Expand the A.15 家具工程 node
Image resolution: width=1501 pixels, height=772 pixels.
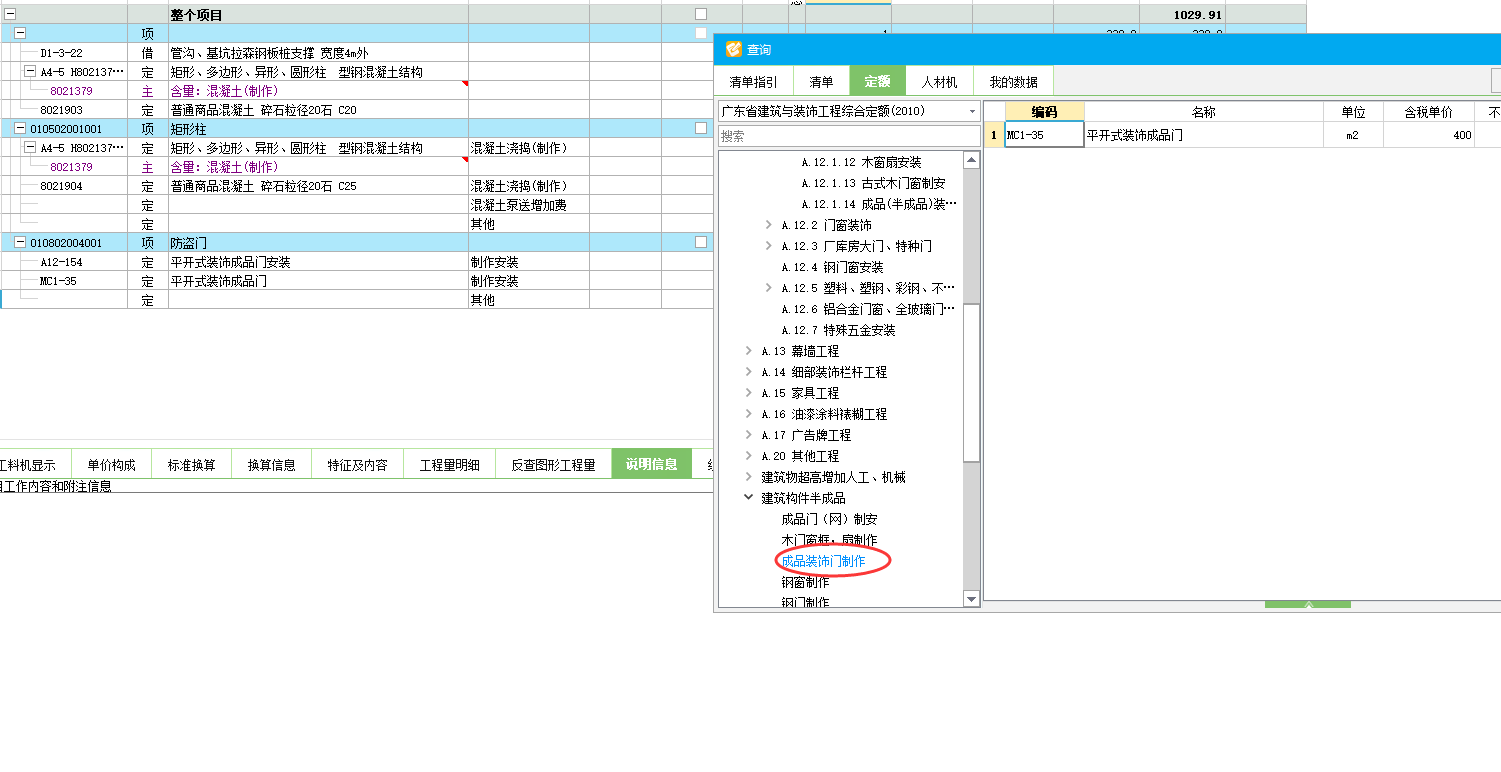[x=748, y=393]
